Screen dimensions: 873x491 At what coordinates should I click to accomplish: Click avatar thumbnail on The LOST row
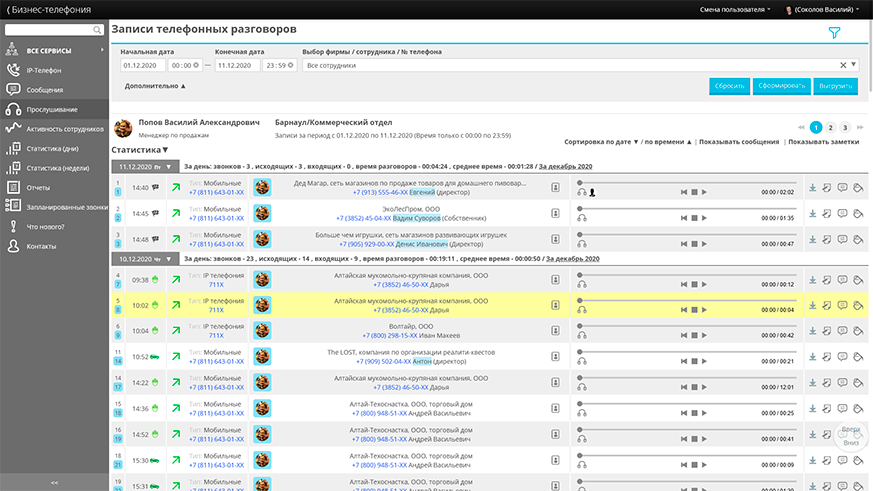(x=262, y=357)
